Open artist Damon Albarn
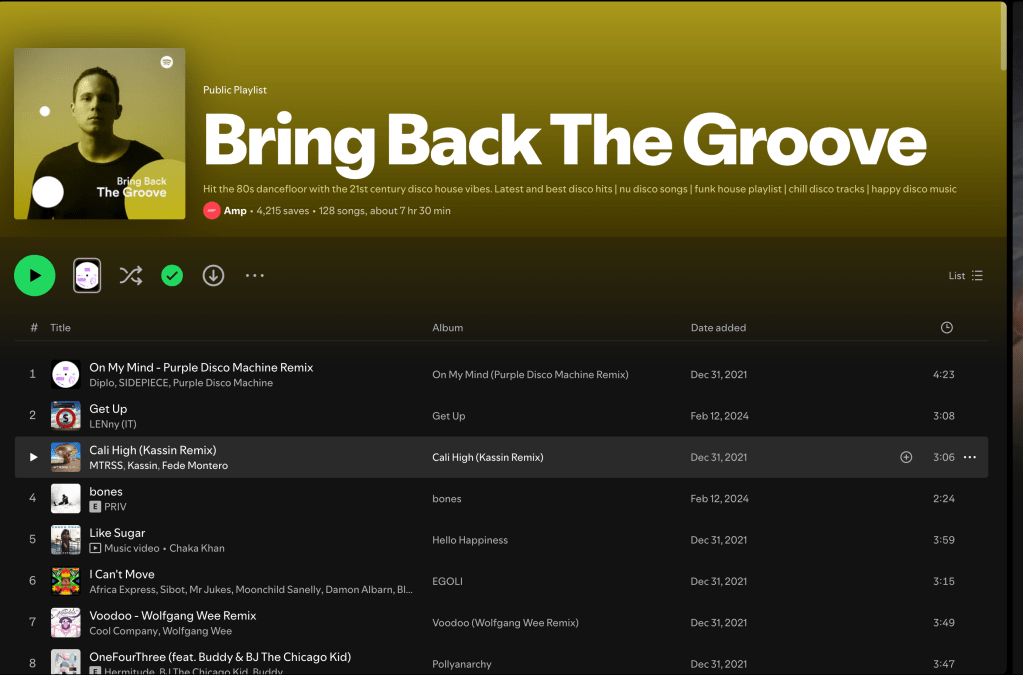1023x675 pixels. (x=359, y=590)
